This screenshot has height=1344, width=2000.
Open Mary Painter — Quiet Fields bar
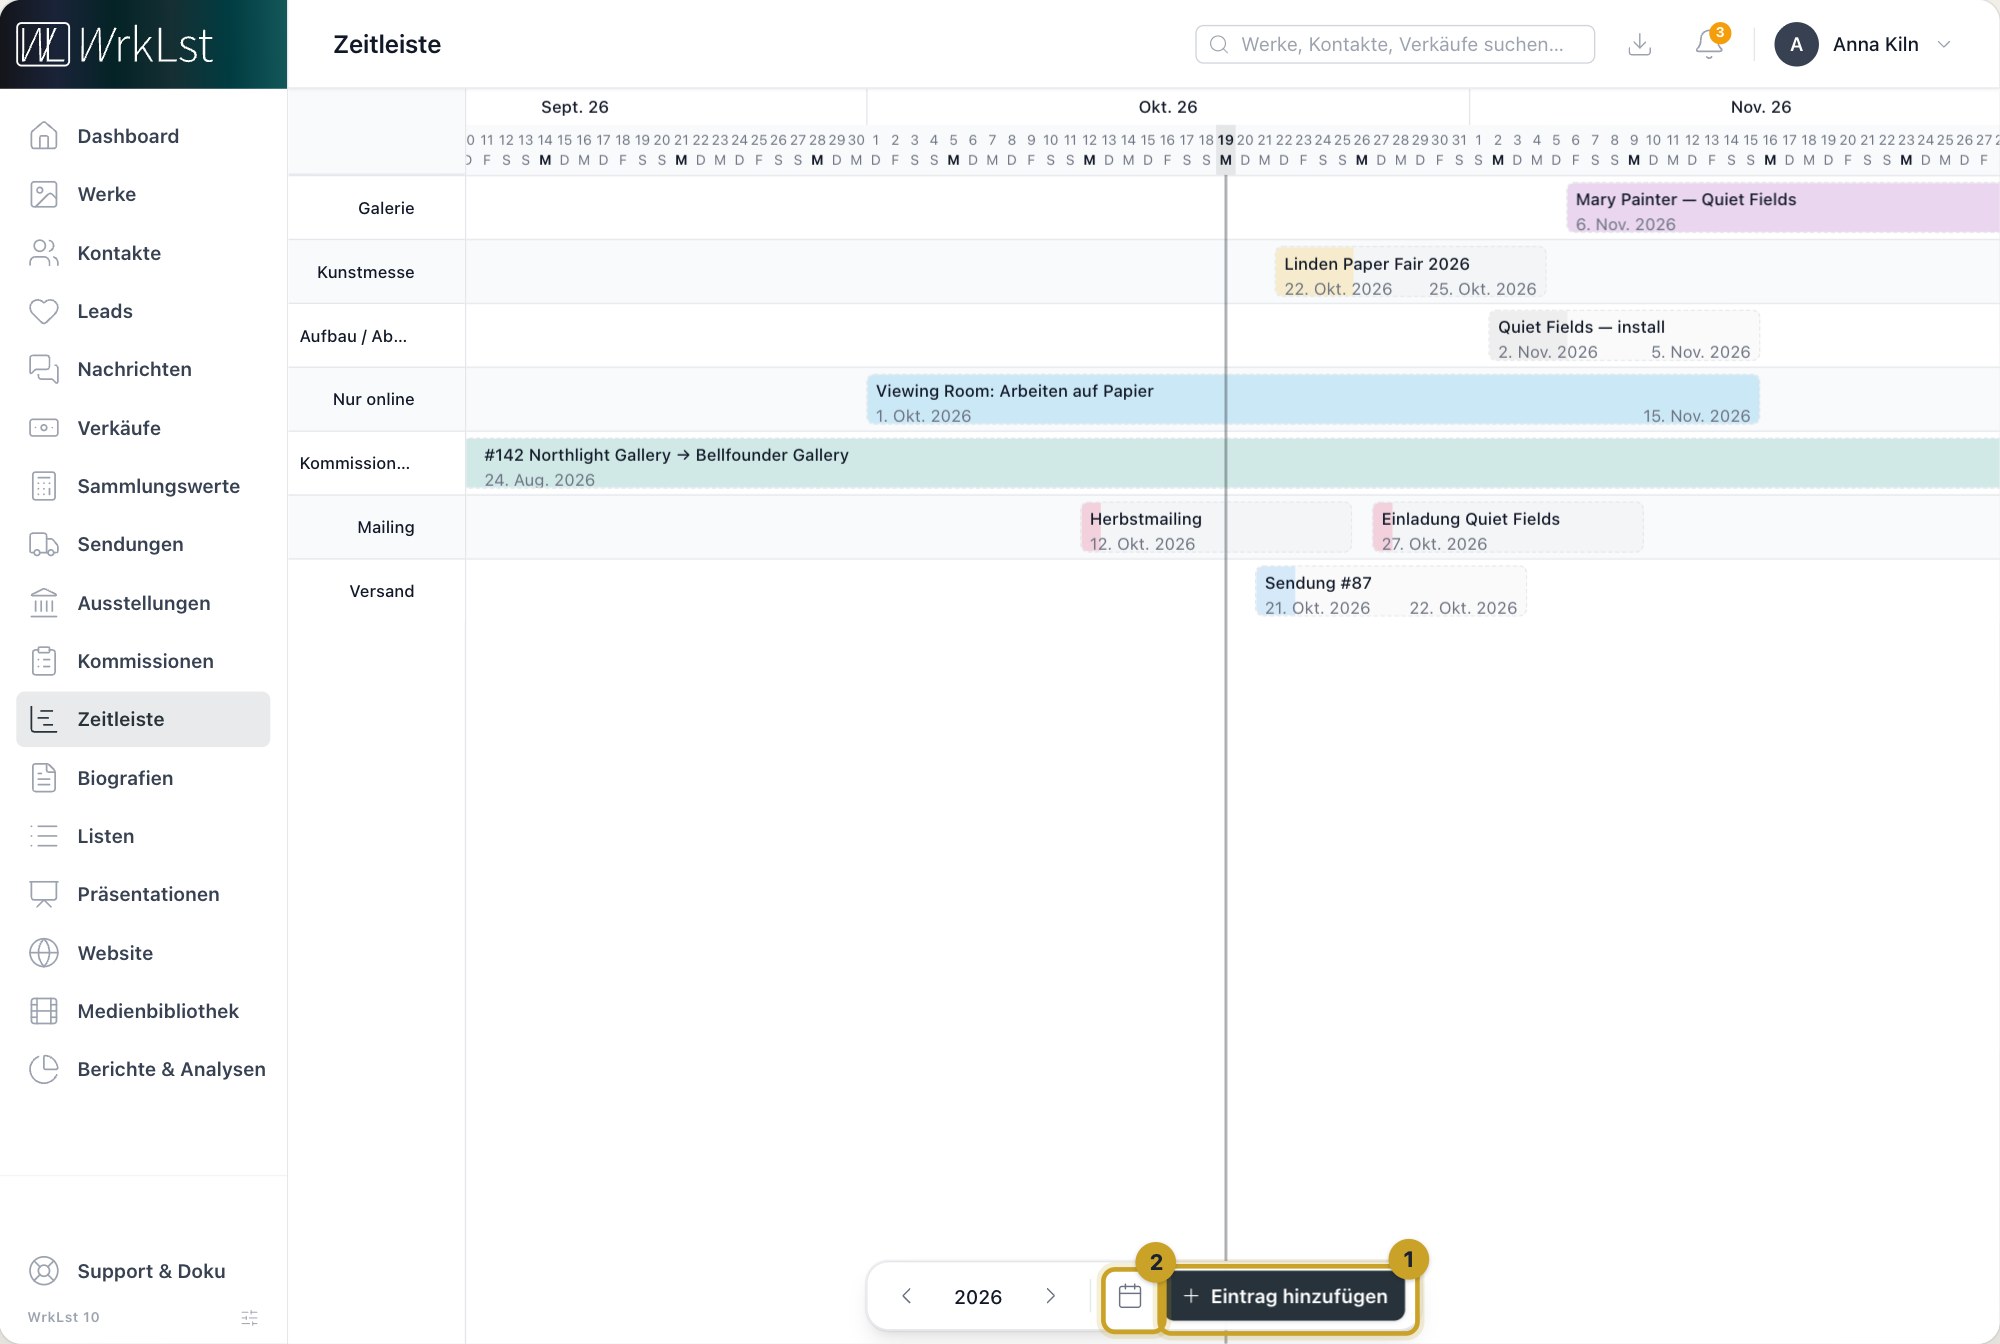coord(1783,208)
